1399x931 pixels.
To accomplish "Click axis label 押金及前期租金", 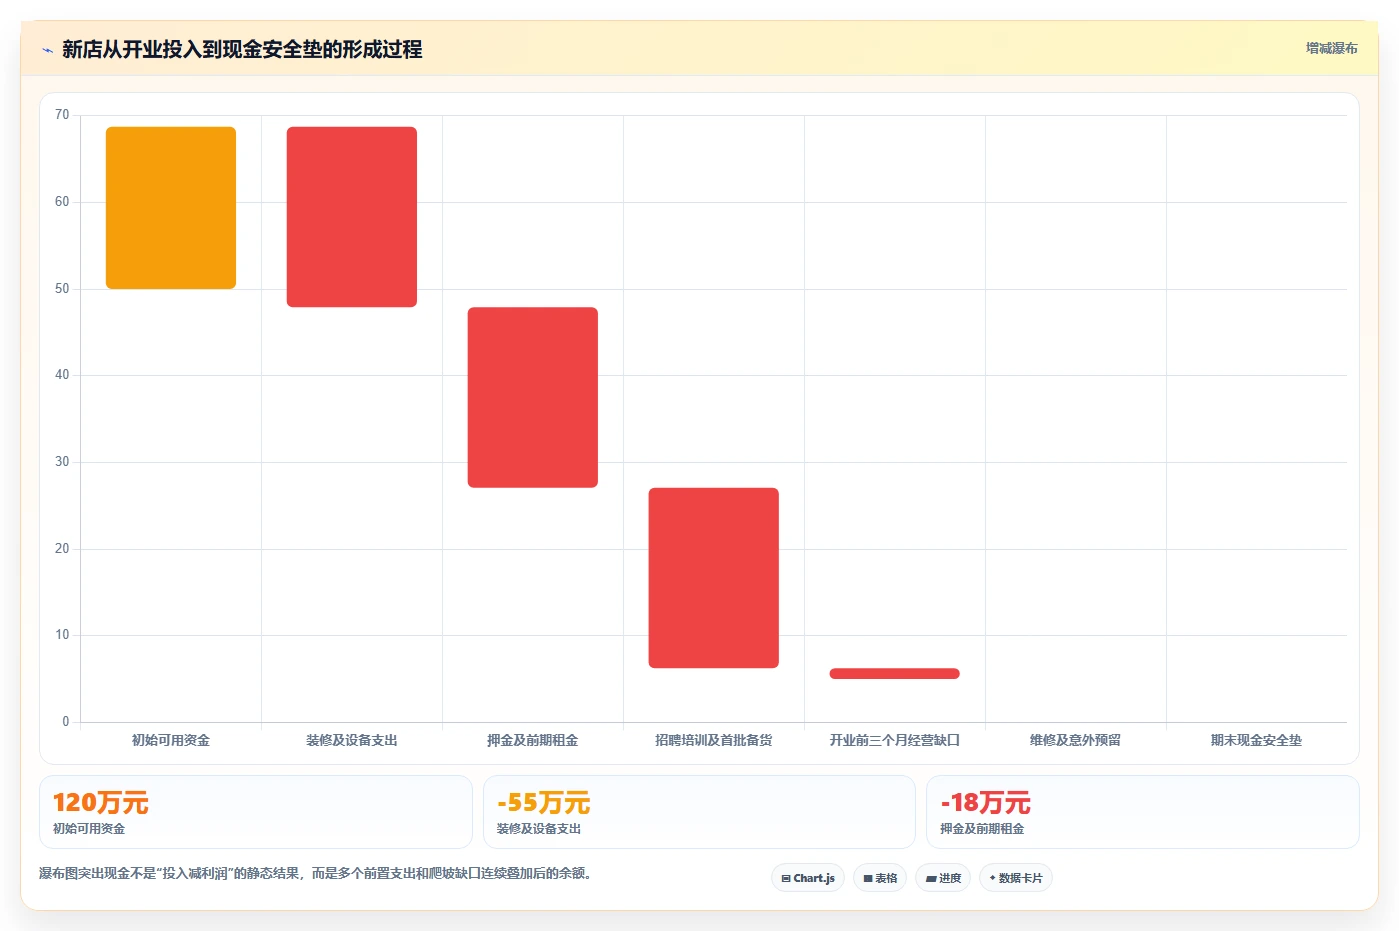I will (x=533, y=741).
